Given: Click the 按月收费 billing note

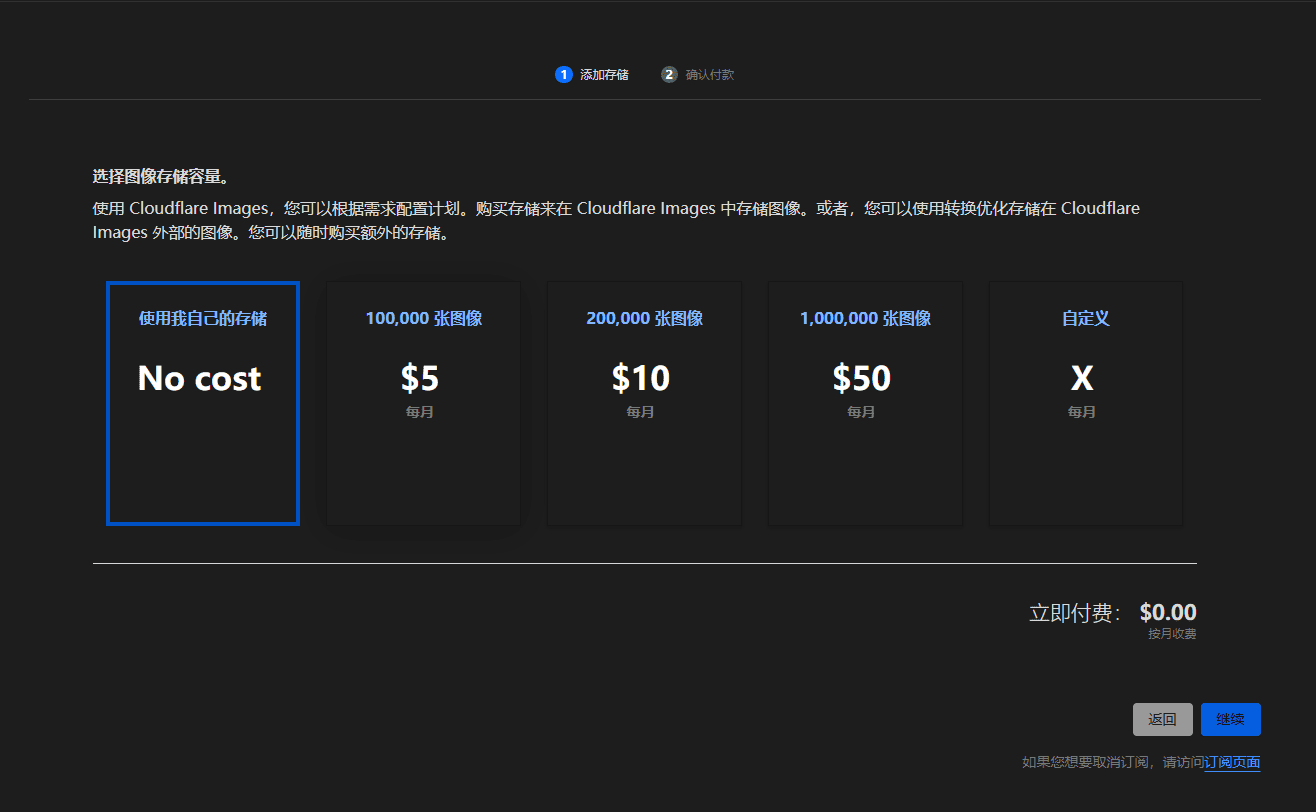Looking at the screenshot, I should click(x=1170, y=633).
